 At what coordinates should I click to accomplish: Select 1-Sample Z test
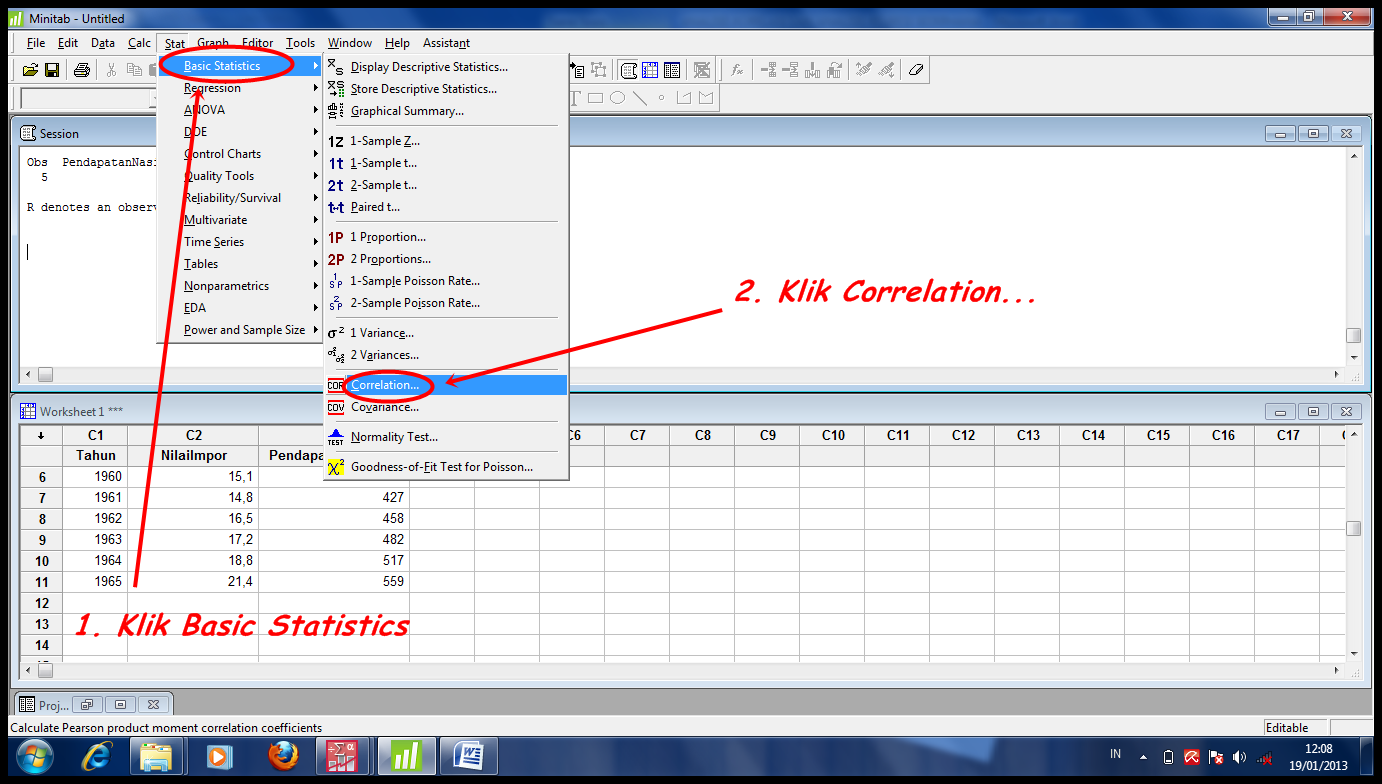click(x=446, y=141)
